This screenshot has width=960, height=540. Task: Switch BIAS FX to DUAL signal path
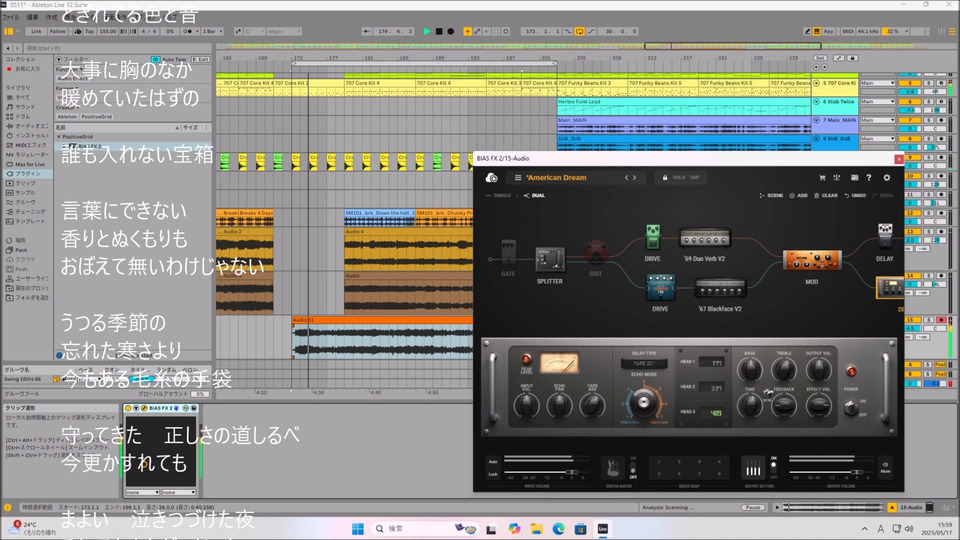[534, 195]
